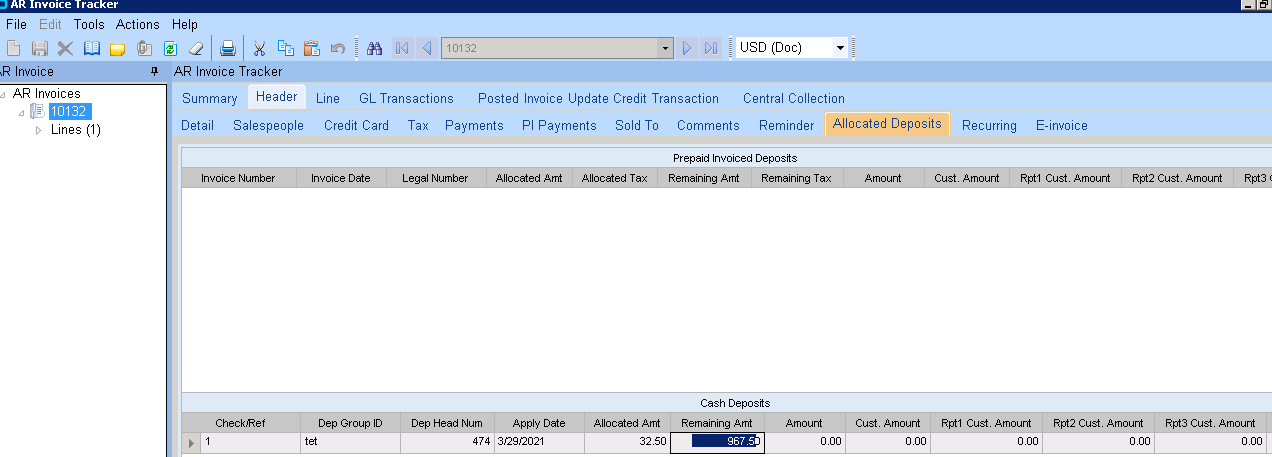
Task: Switch to the Line tab
Action: click(328, 98)
